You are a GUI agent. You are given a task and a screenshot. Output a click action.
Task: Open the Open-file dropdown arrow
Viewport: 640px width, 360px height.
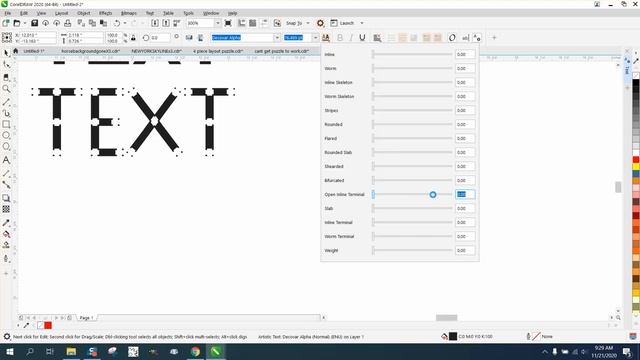click(24, 23)
